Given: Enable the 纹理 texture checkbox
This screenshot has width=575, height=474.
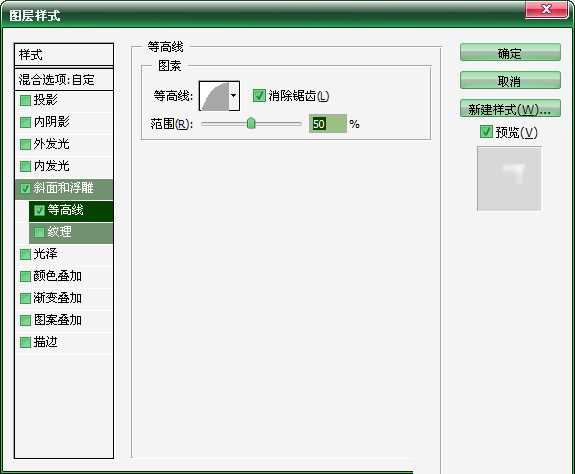Looking at the screenshot, I should tap(39, 232).
